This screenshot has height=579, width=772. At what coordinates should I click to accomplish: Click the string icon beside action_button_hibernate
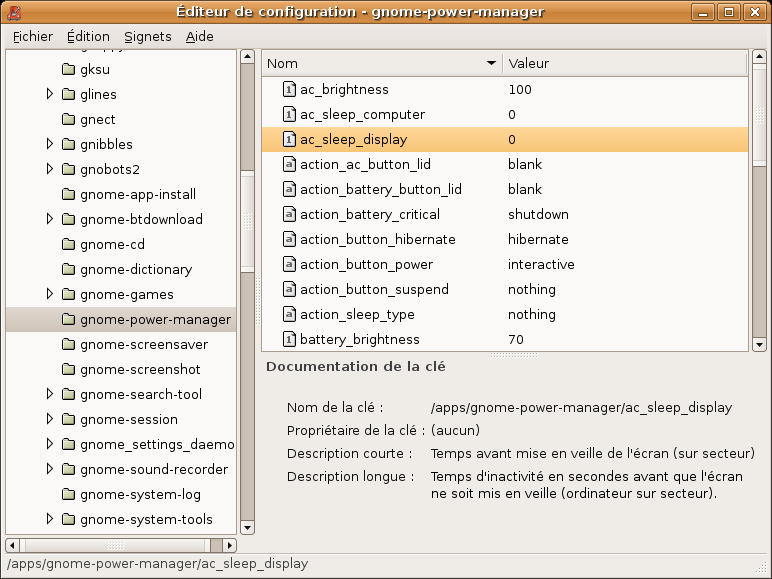[x=289, y=240]
